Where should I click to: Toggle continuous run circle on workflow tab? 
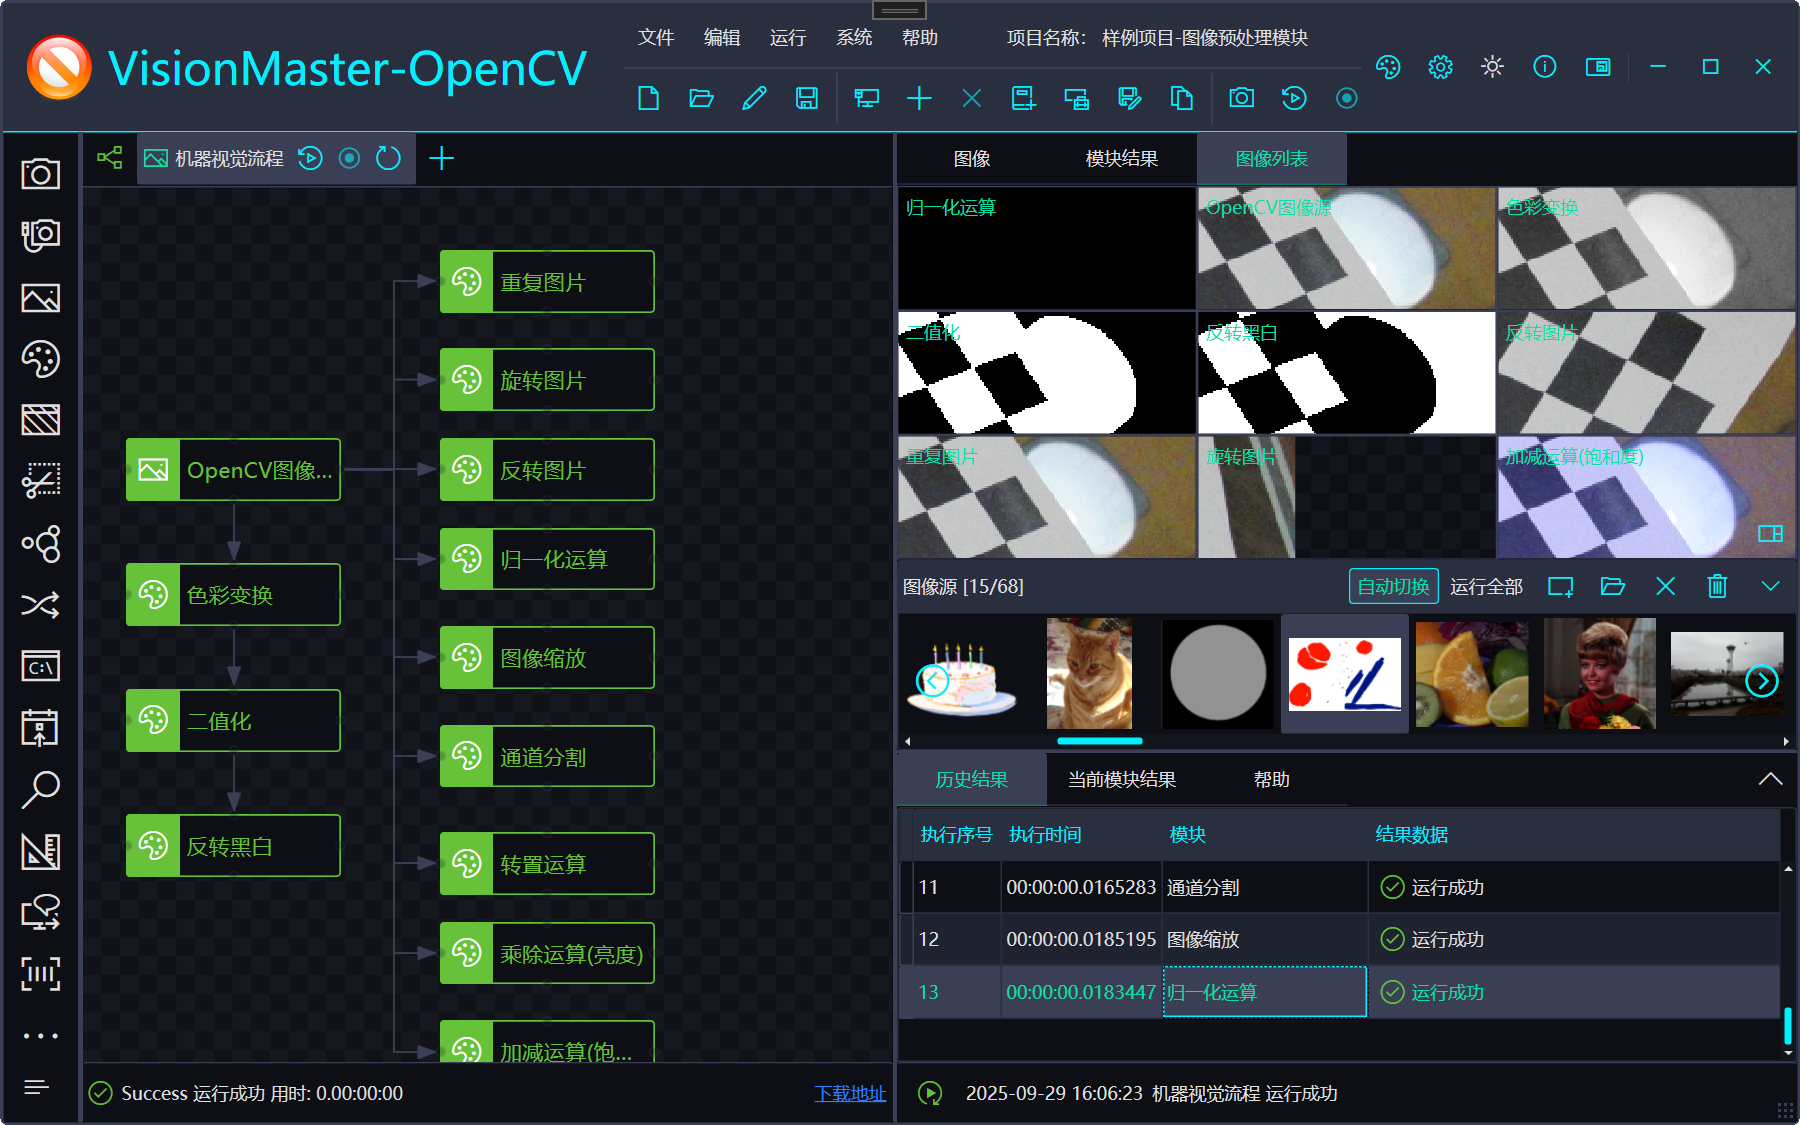click(349, 158)
